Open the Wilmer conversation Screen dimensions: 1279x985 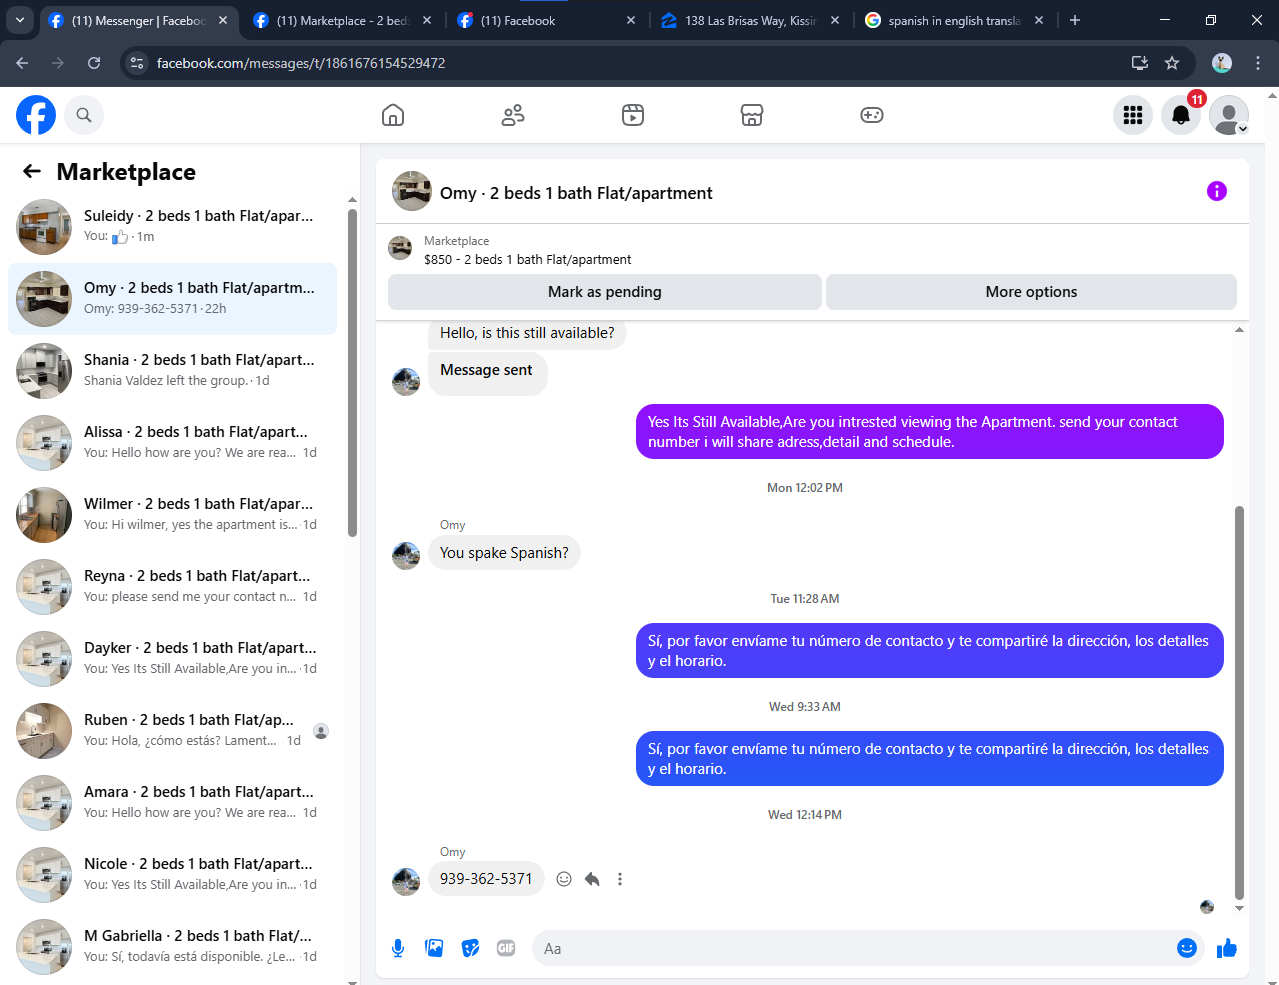pyautogui.click(x=172, y=515)
